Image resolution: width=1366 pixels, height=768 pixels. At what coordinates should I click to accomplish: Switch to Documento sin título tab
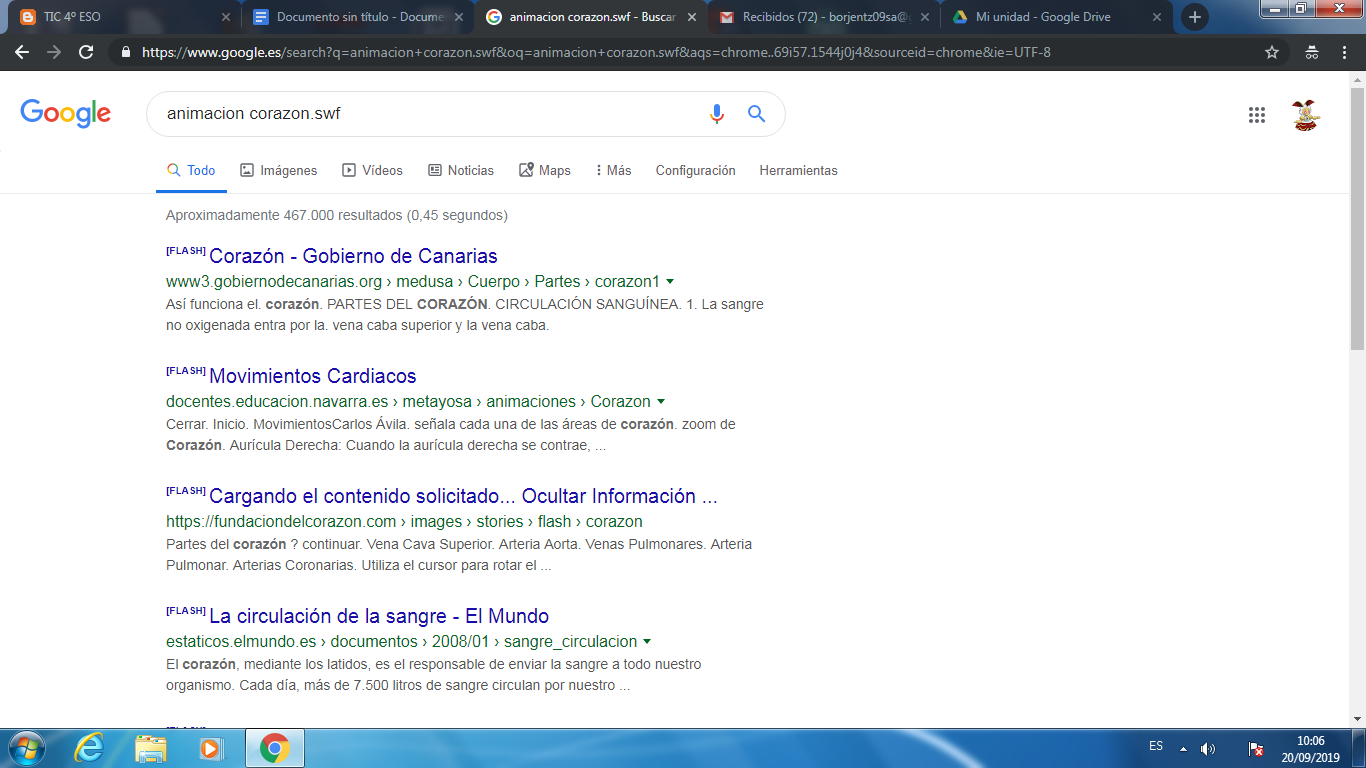pyautogui.click(x=355, y=17)
